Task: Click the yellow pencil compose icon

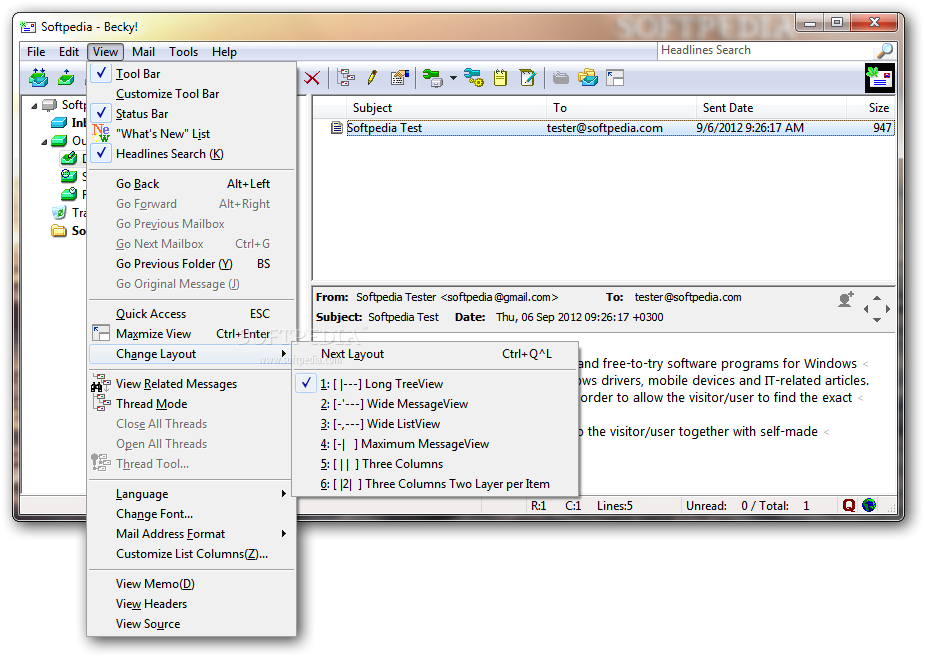Action: point(372,77)
